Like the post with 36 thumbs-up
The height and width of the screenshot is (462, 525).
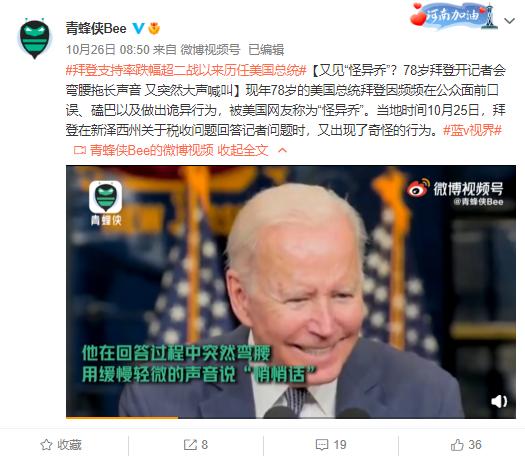466,445
